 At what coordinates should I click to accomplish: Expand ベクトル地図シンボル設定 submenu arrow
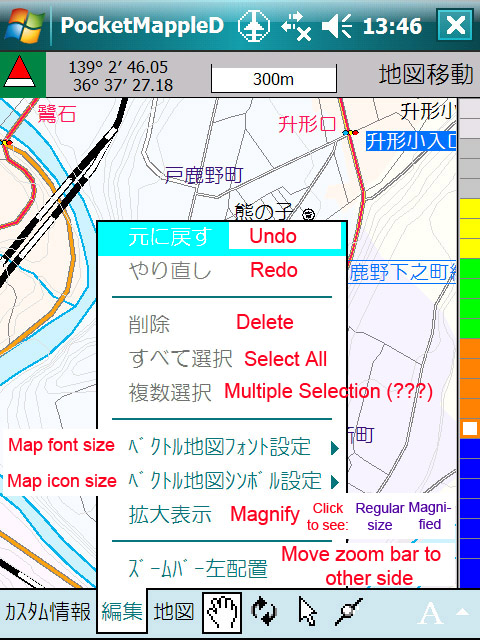[x=335, y=482]
